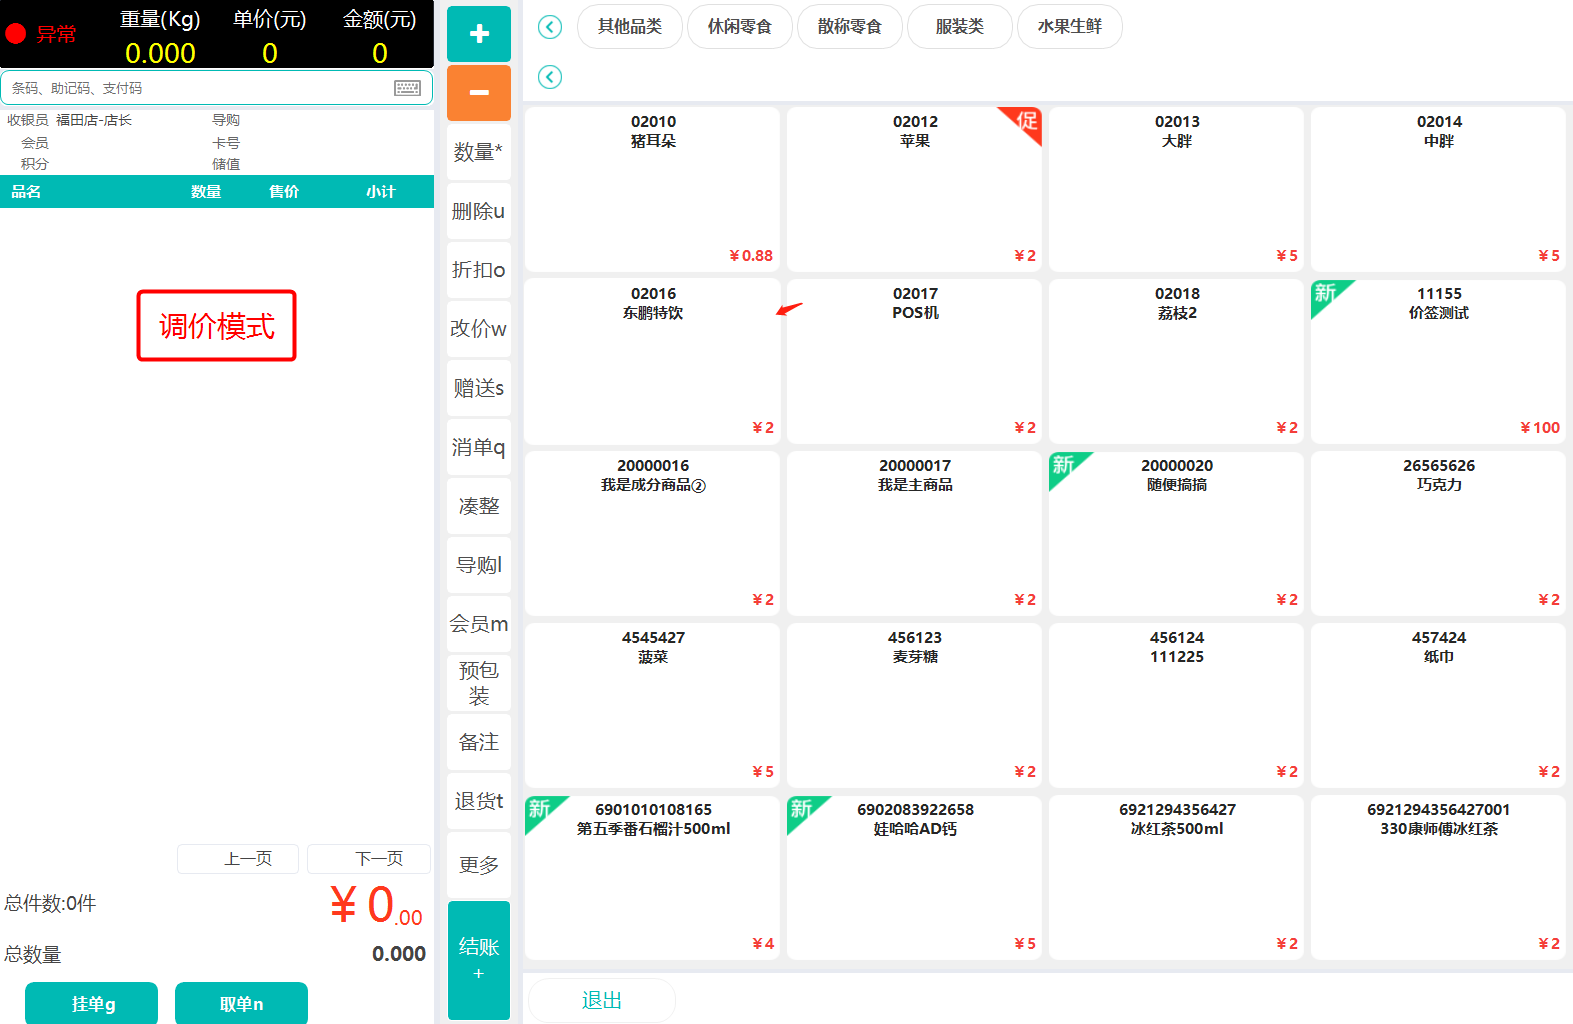Click the 凑整 rounding button
The width and height of the screenshot is (1573, 1024).
(x=479, y=506)
